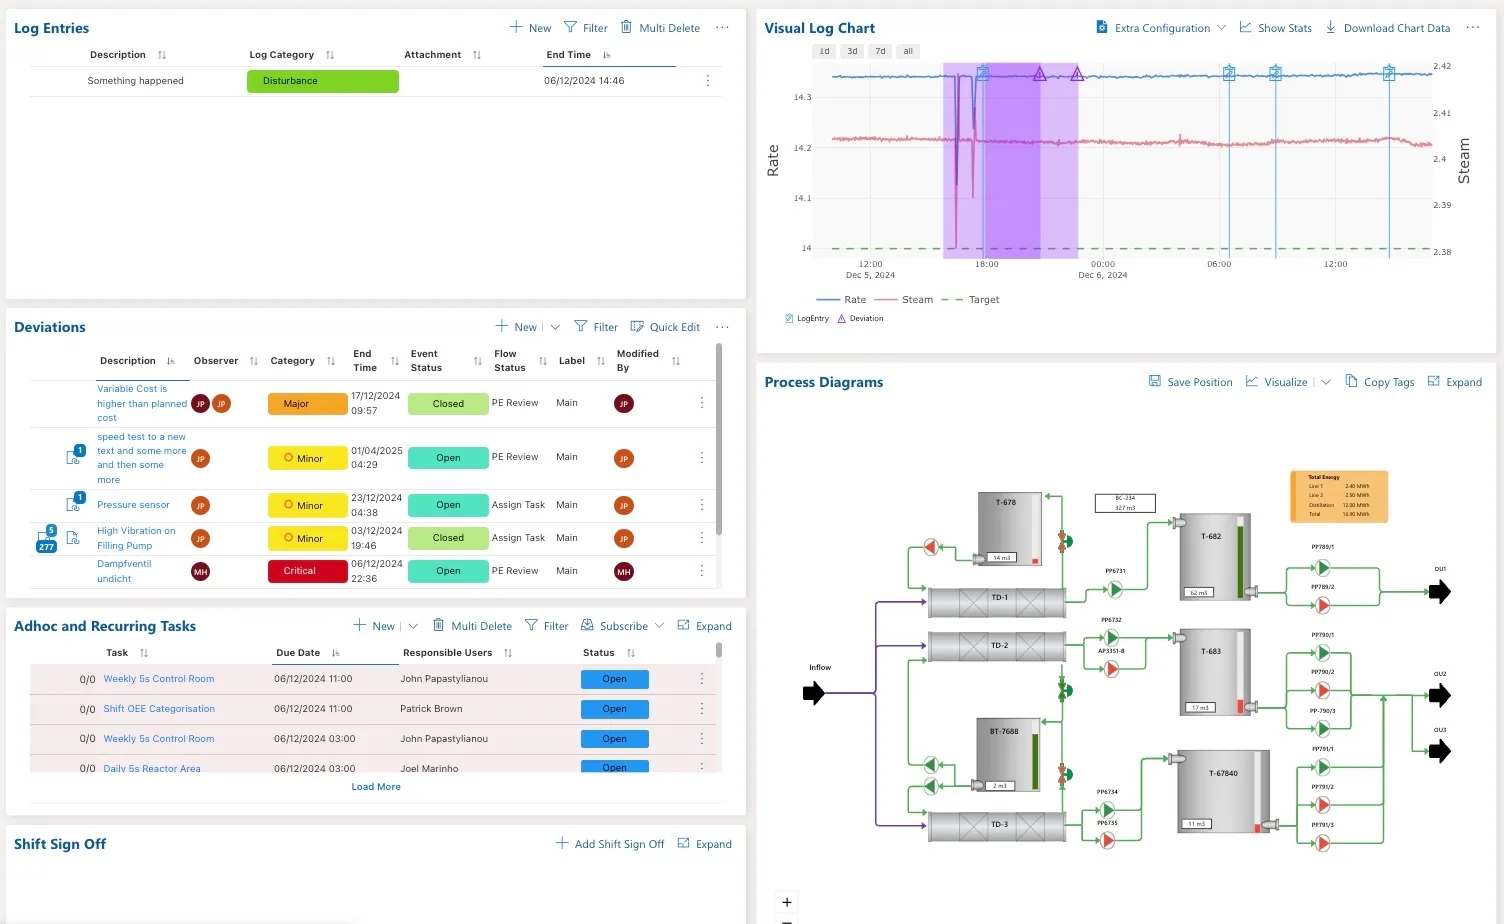Click the red Critical category badge
The height and width of the screenshot is (924, 1504).
308,571
